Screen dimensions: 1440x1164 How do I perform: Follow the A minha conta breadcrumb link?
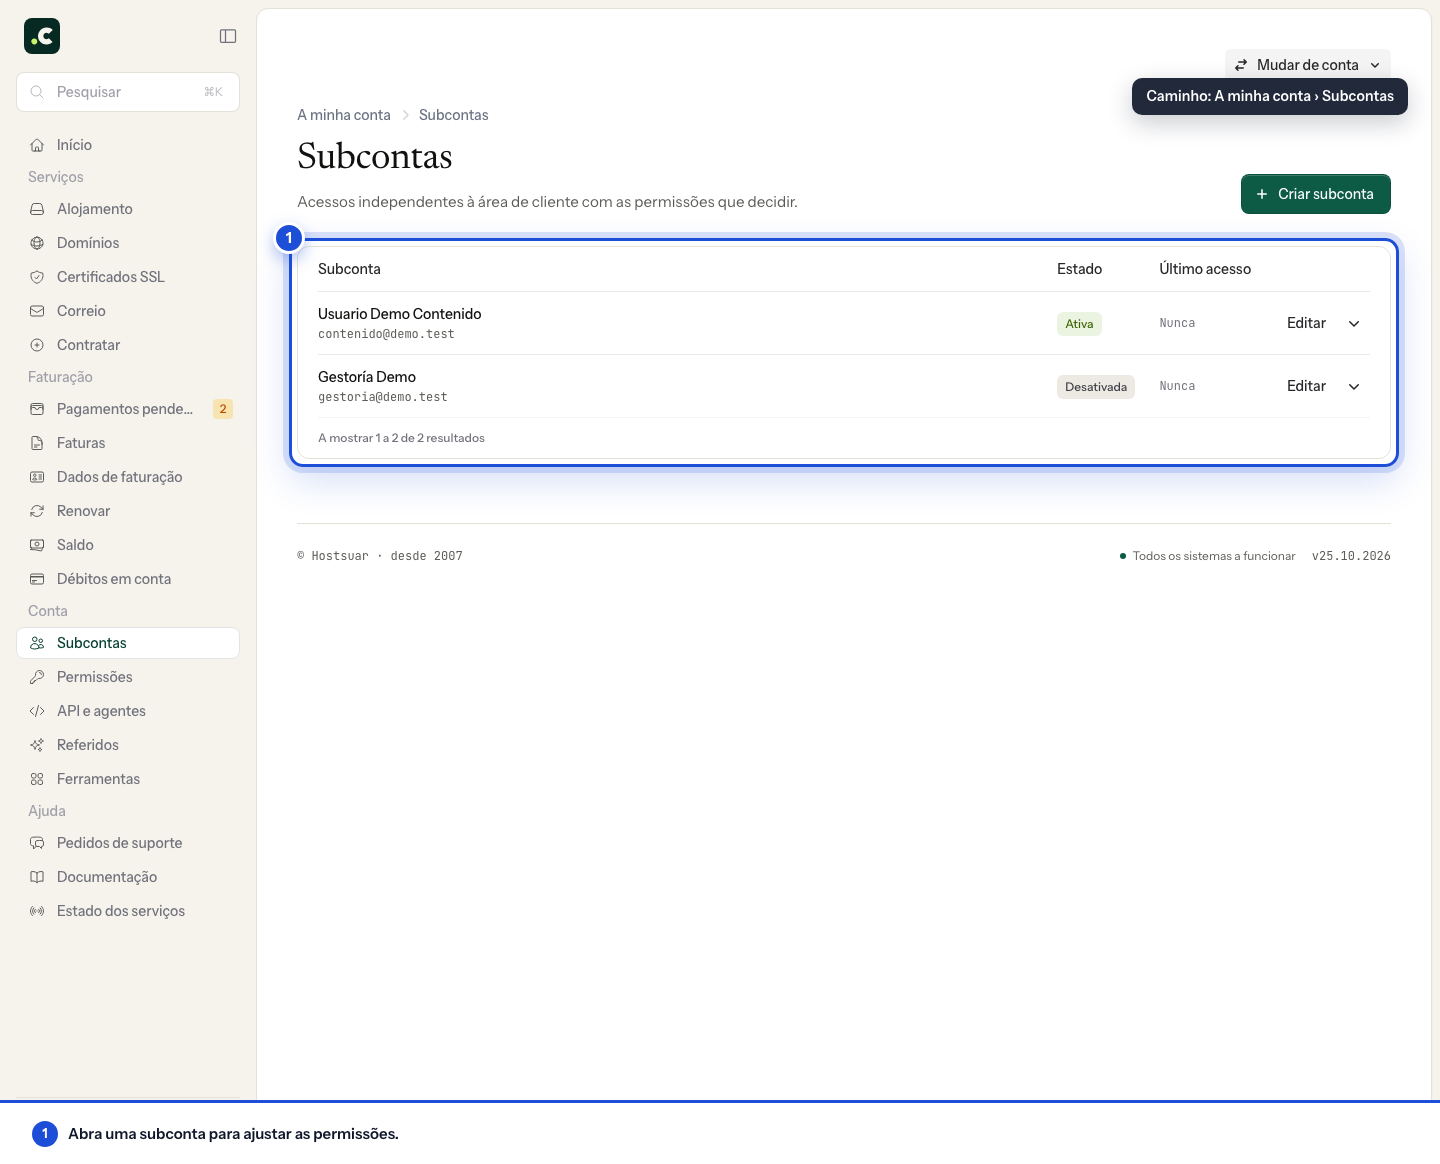coord(344,115)
